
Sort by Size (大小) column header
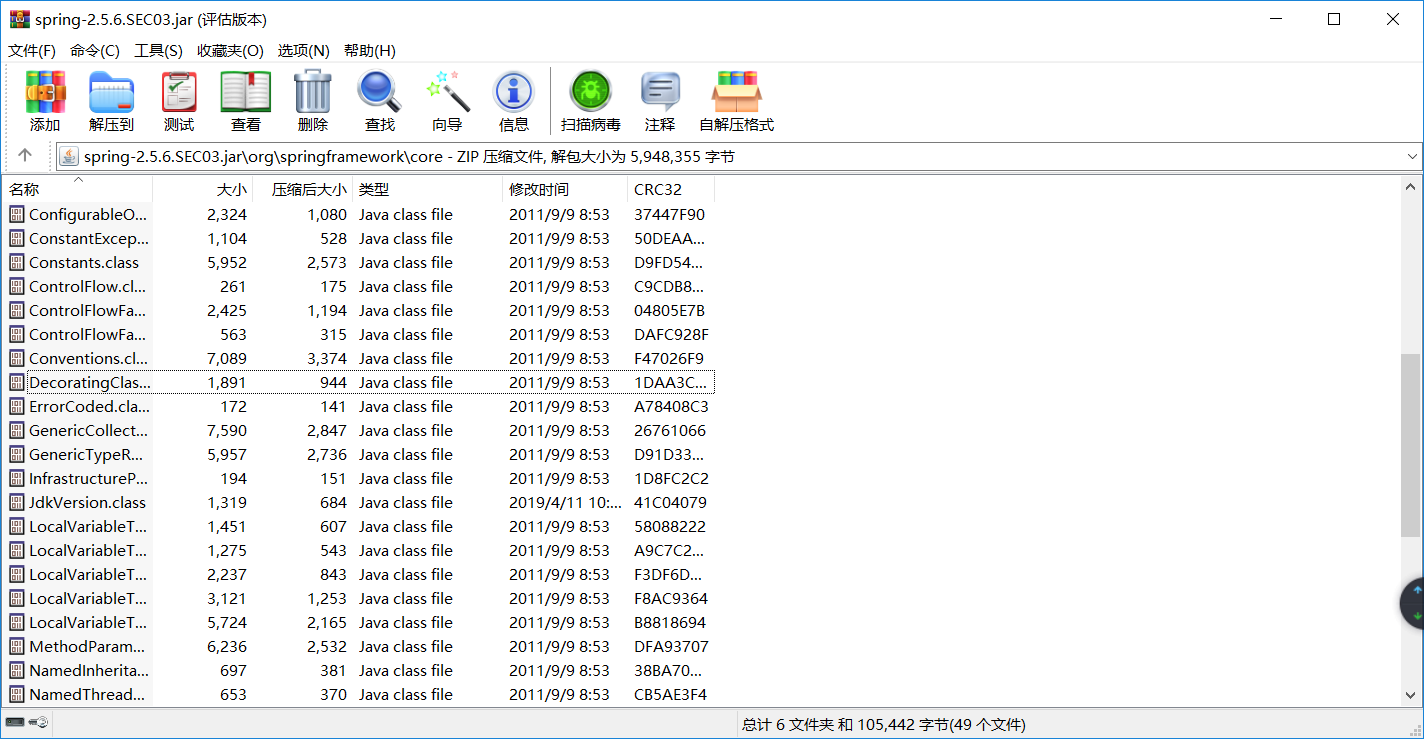coord(203,189)
